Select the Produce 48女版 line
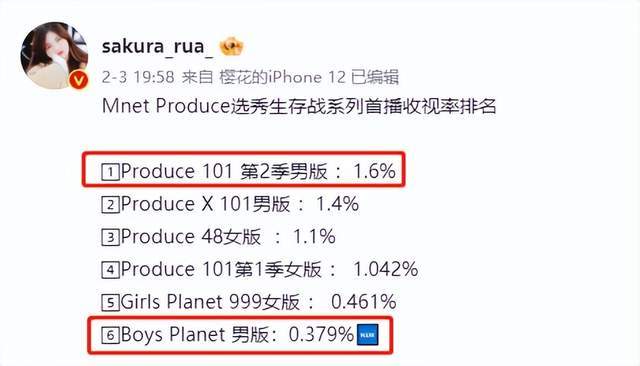Screen dimensions: 640x366 pyautogui.click(x=218, y=237)
